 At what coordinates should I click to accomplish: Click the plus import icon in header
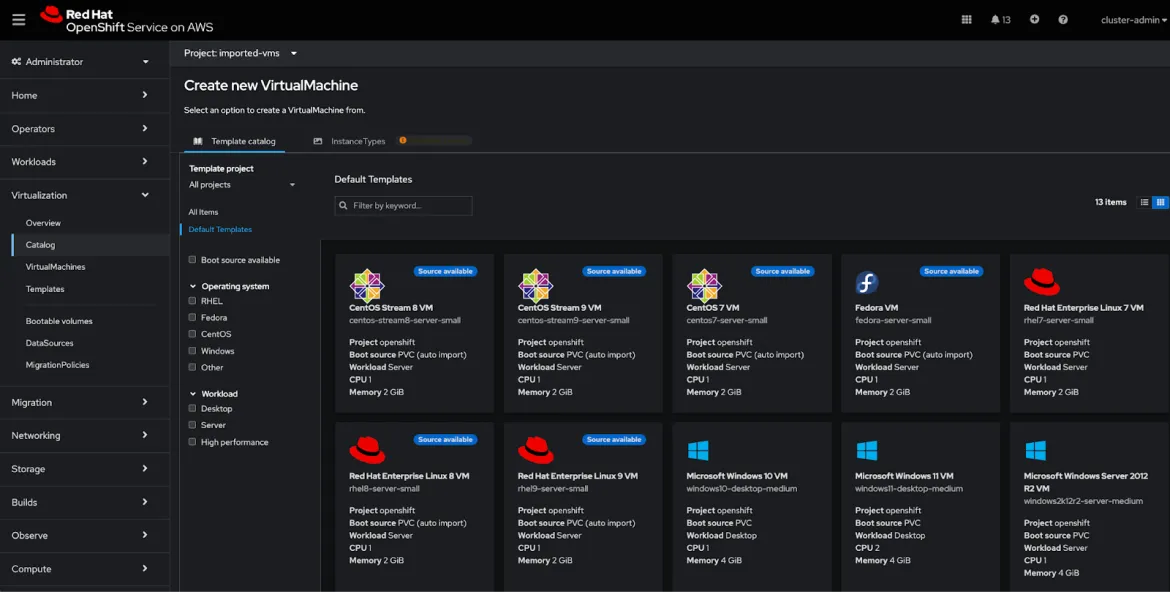click(1034, 20)
